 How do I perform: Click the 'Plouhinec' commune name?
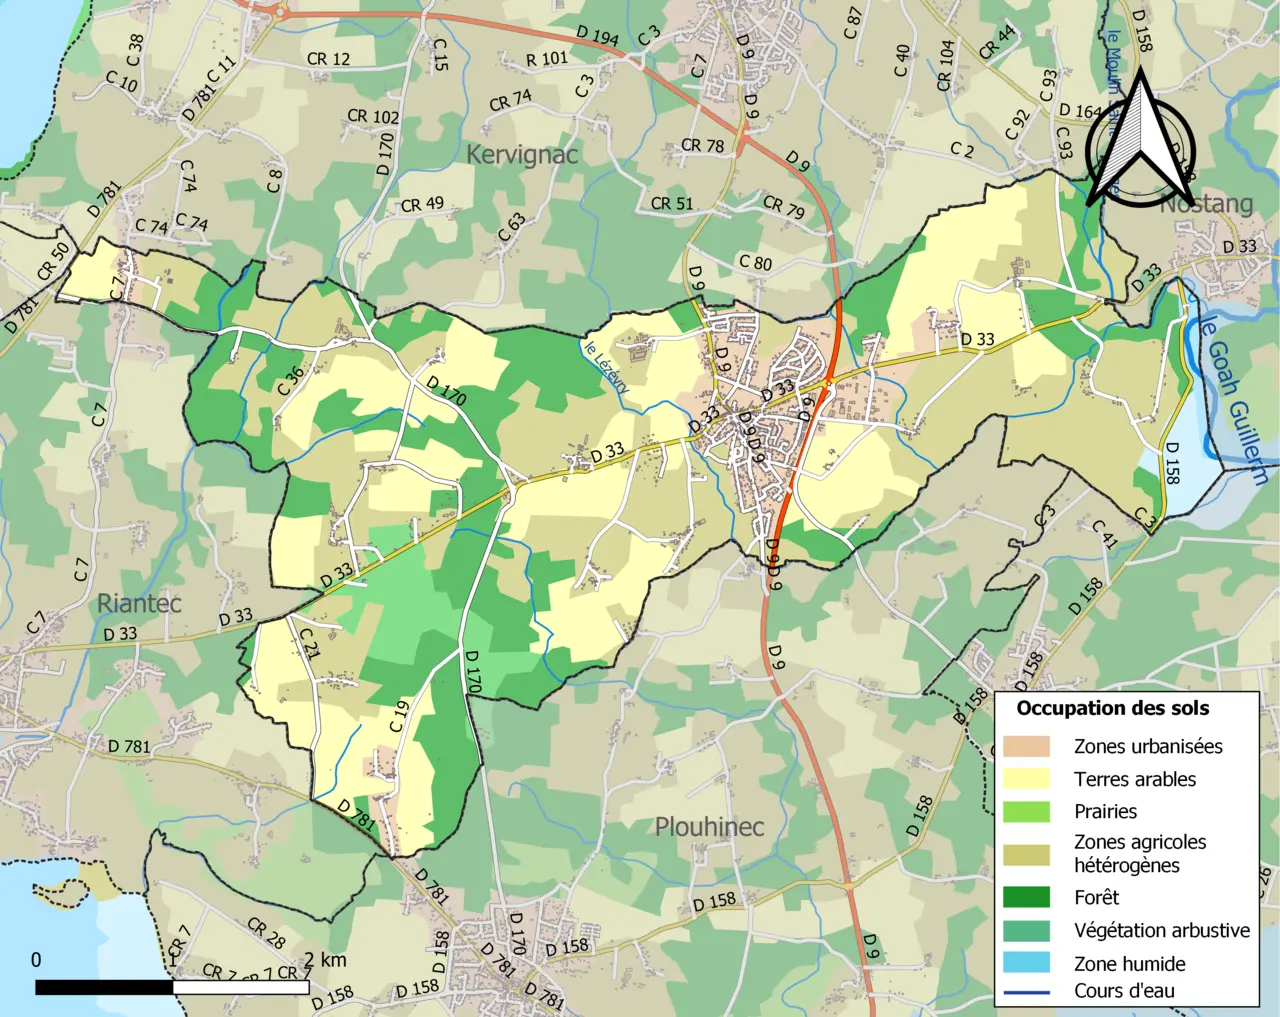[709, 827]
